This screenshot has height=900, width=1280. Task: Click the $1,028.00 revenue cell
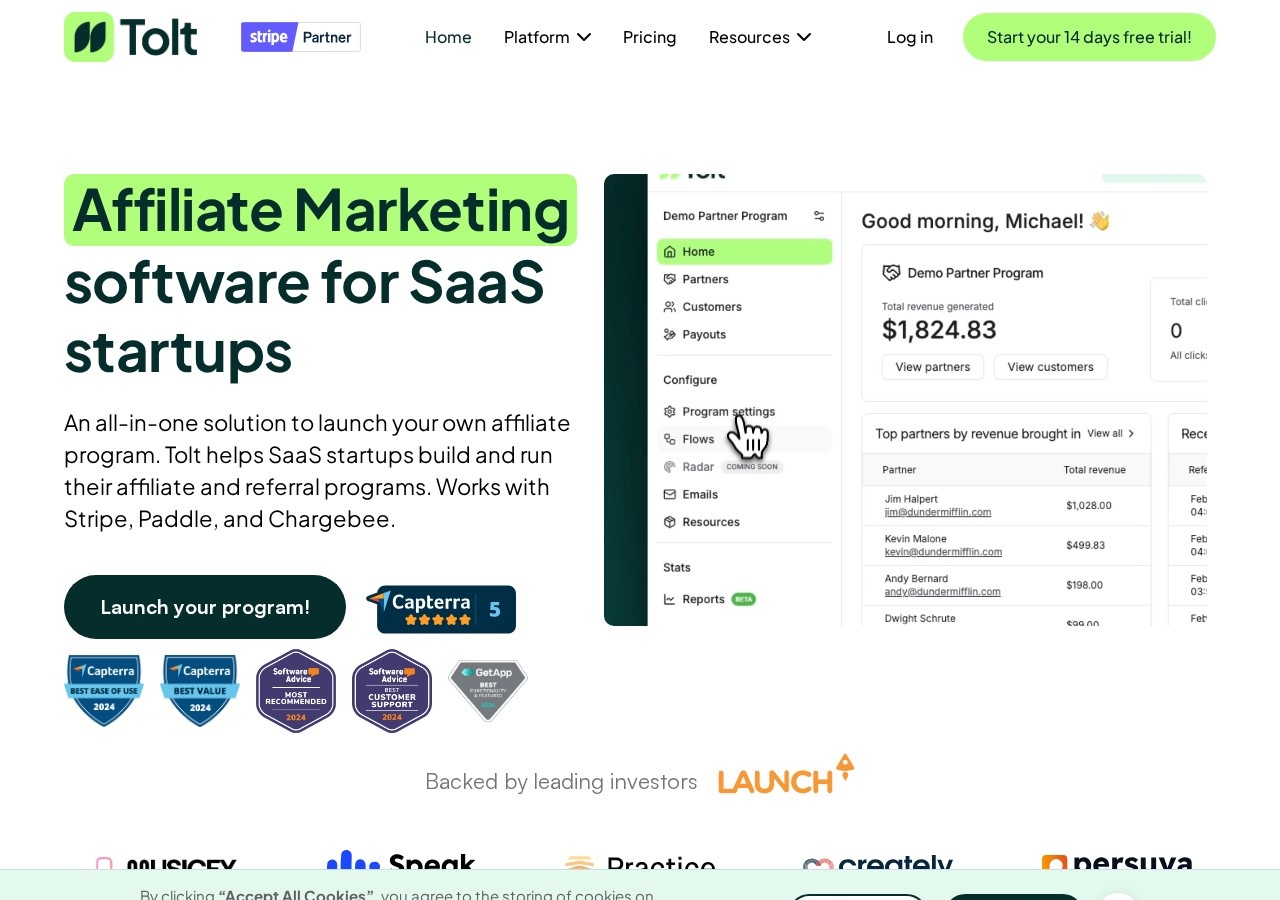coord(1089,505)
